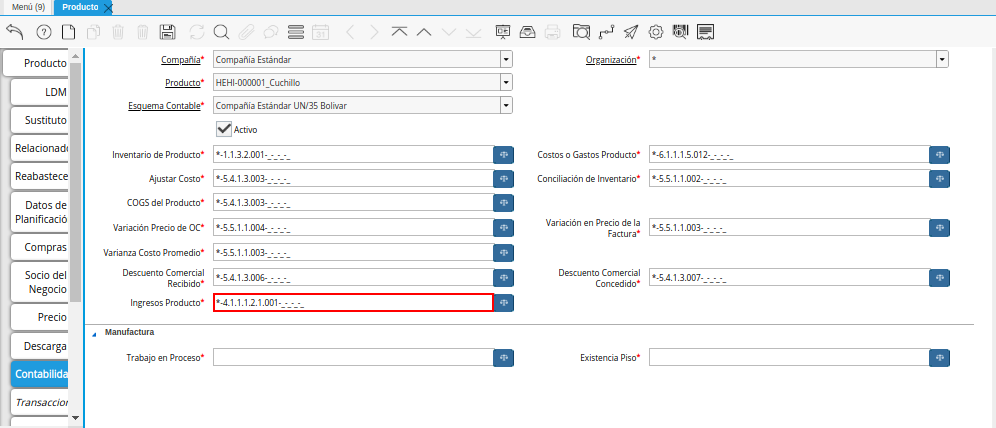Open the Help question-mark icon
The height and width of the screenshot is (428, 996).
coord(44,32)
